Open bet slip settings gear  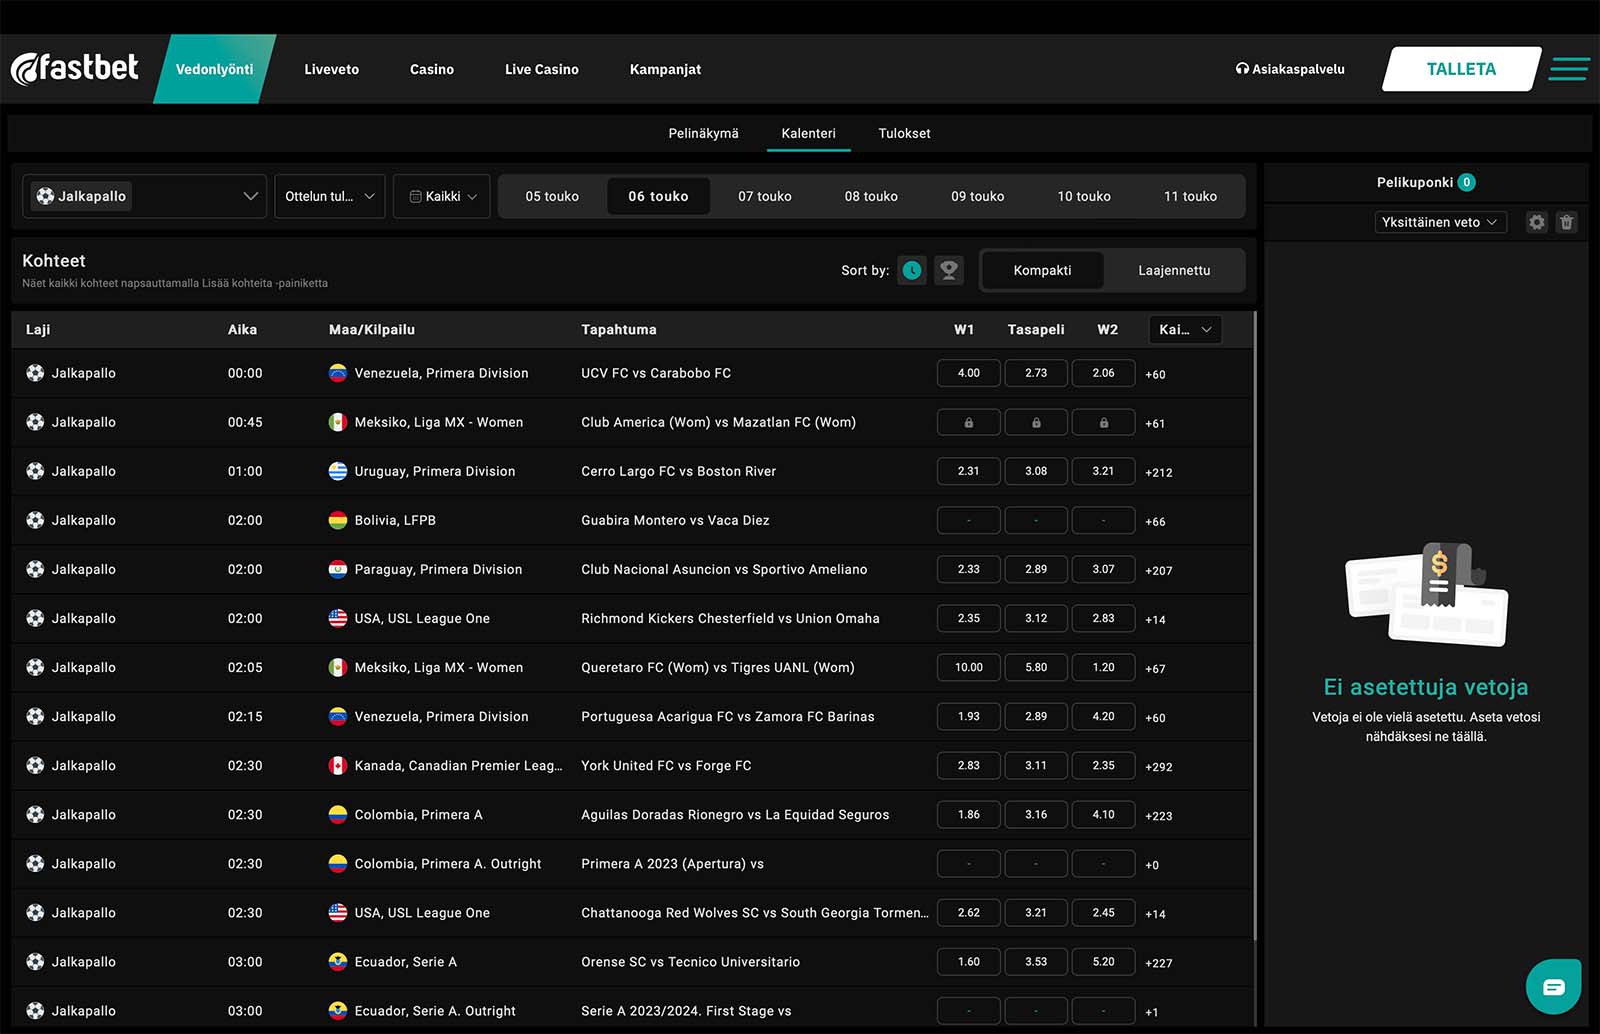pyautogui.click(x=1537, y=222)
